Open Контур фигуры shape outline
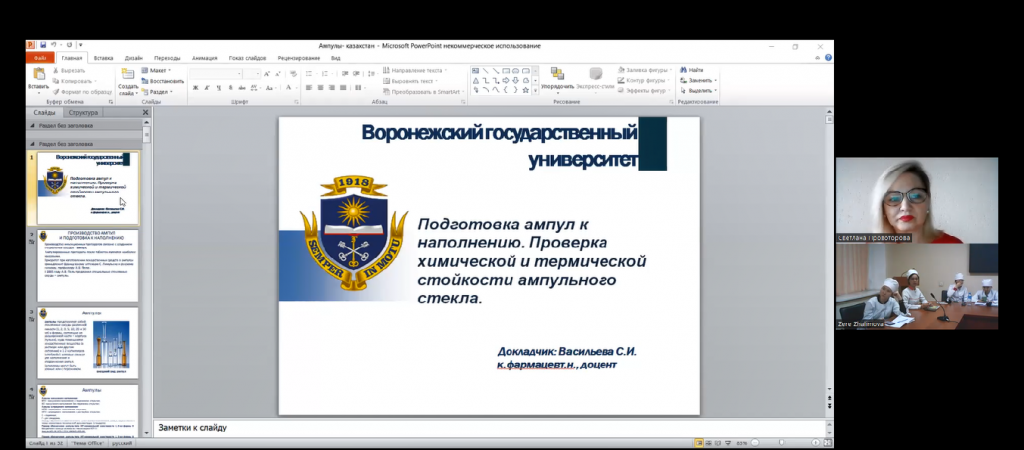Image resolution: width=1024 pixels, height=450 pixels. pos(645,81)
